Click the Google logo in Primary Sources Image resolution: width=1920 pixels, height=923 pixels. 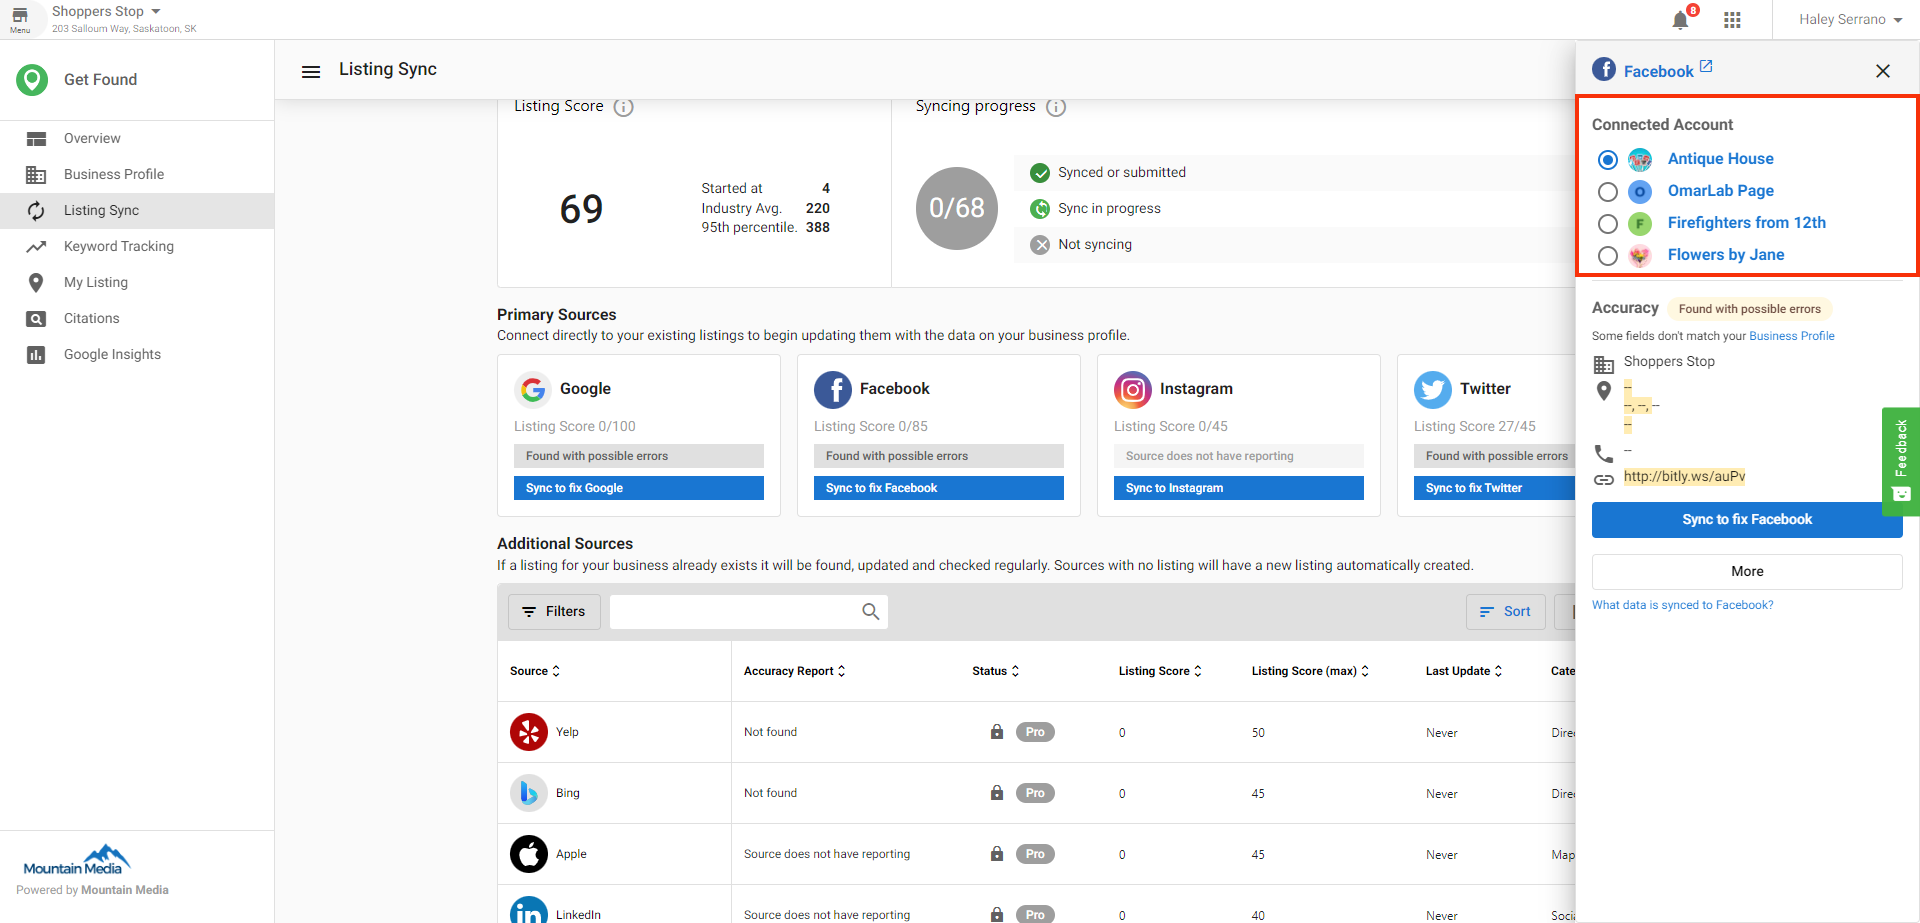click(533, 389)
